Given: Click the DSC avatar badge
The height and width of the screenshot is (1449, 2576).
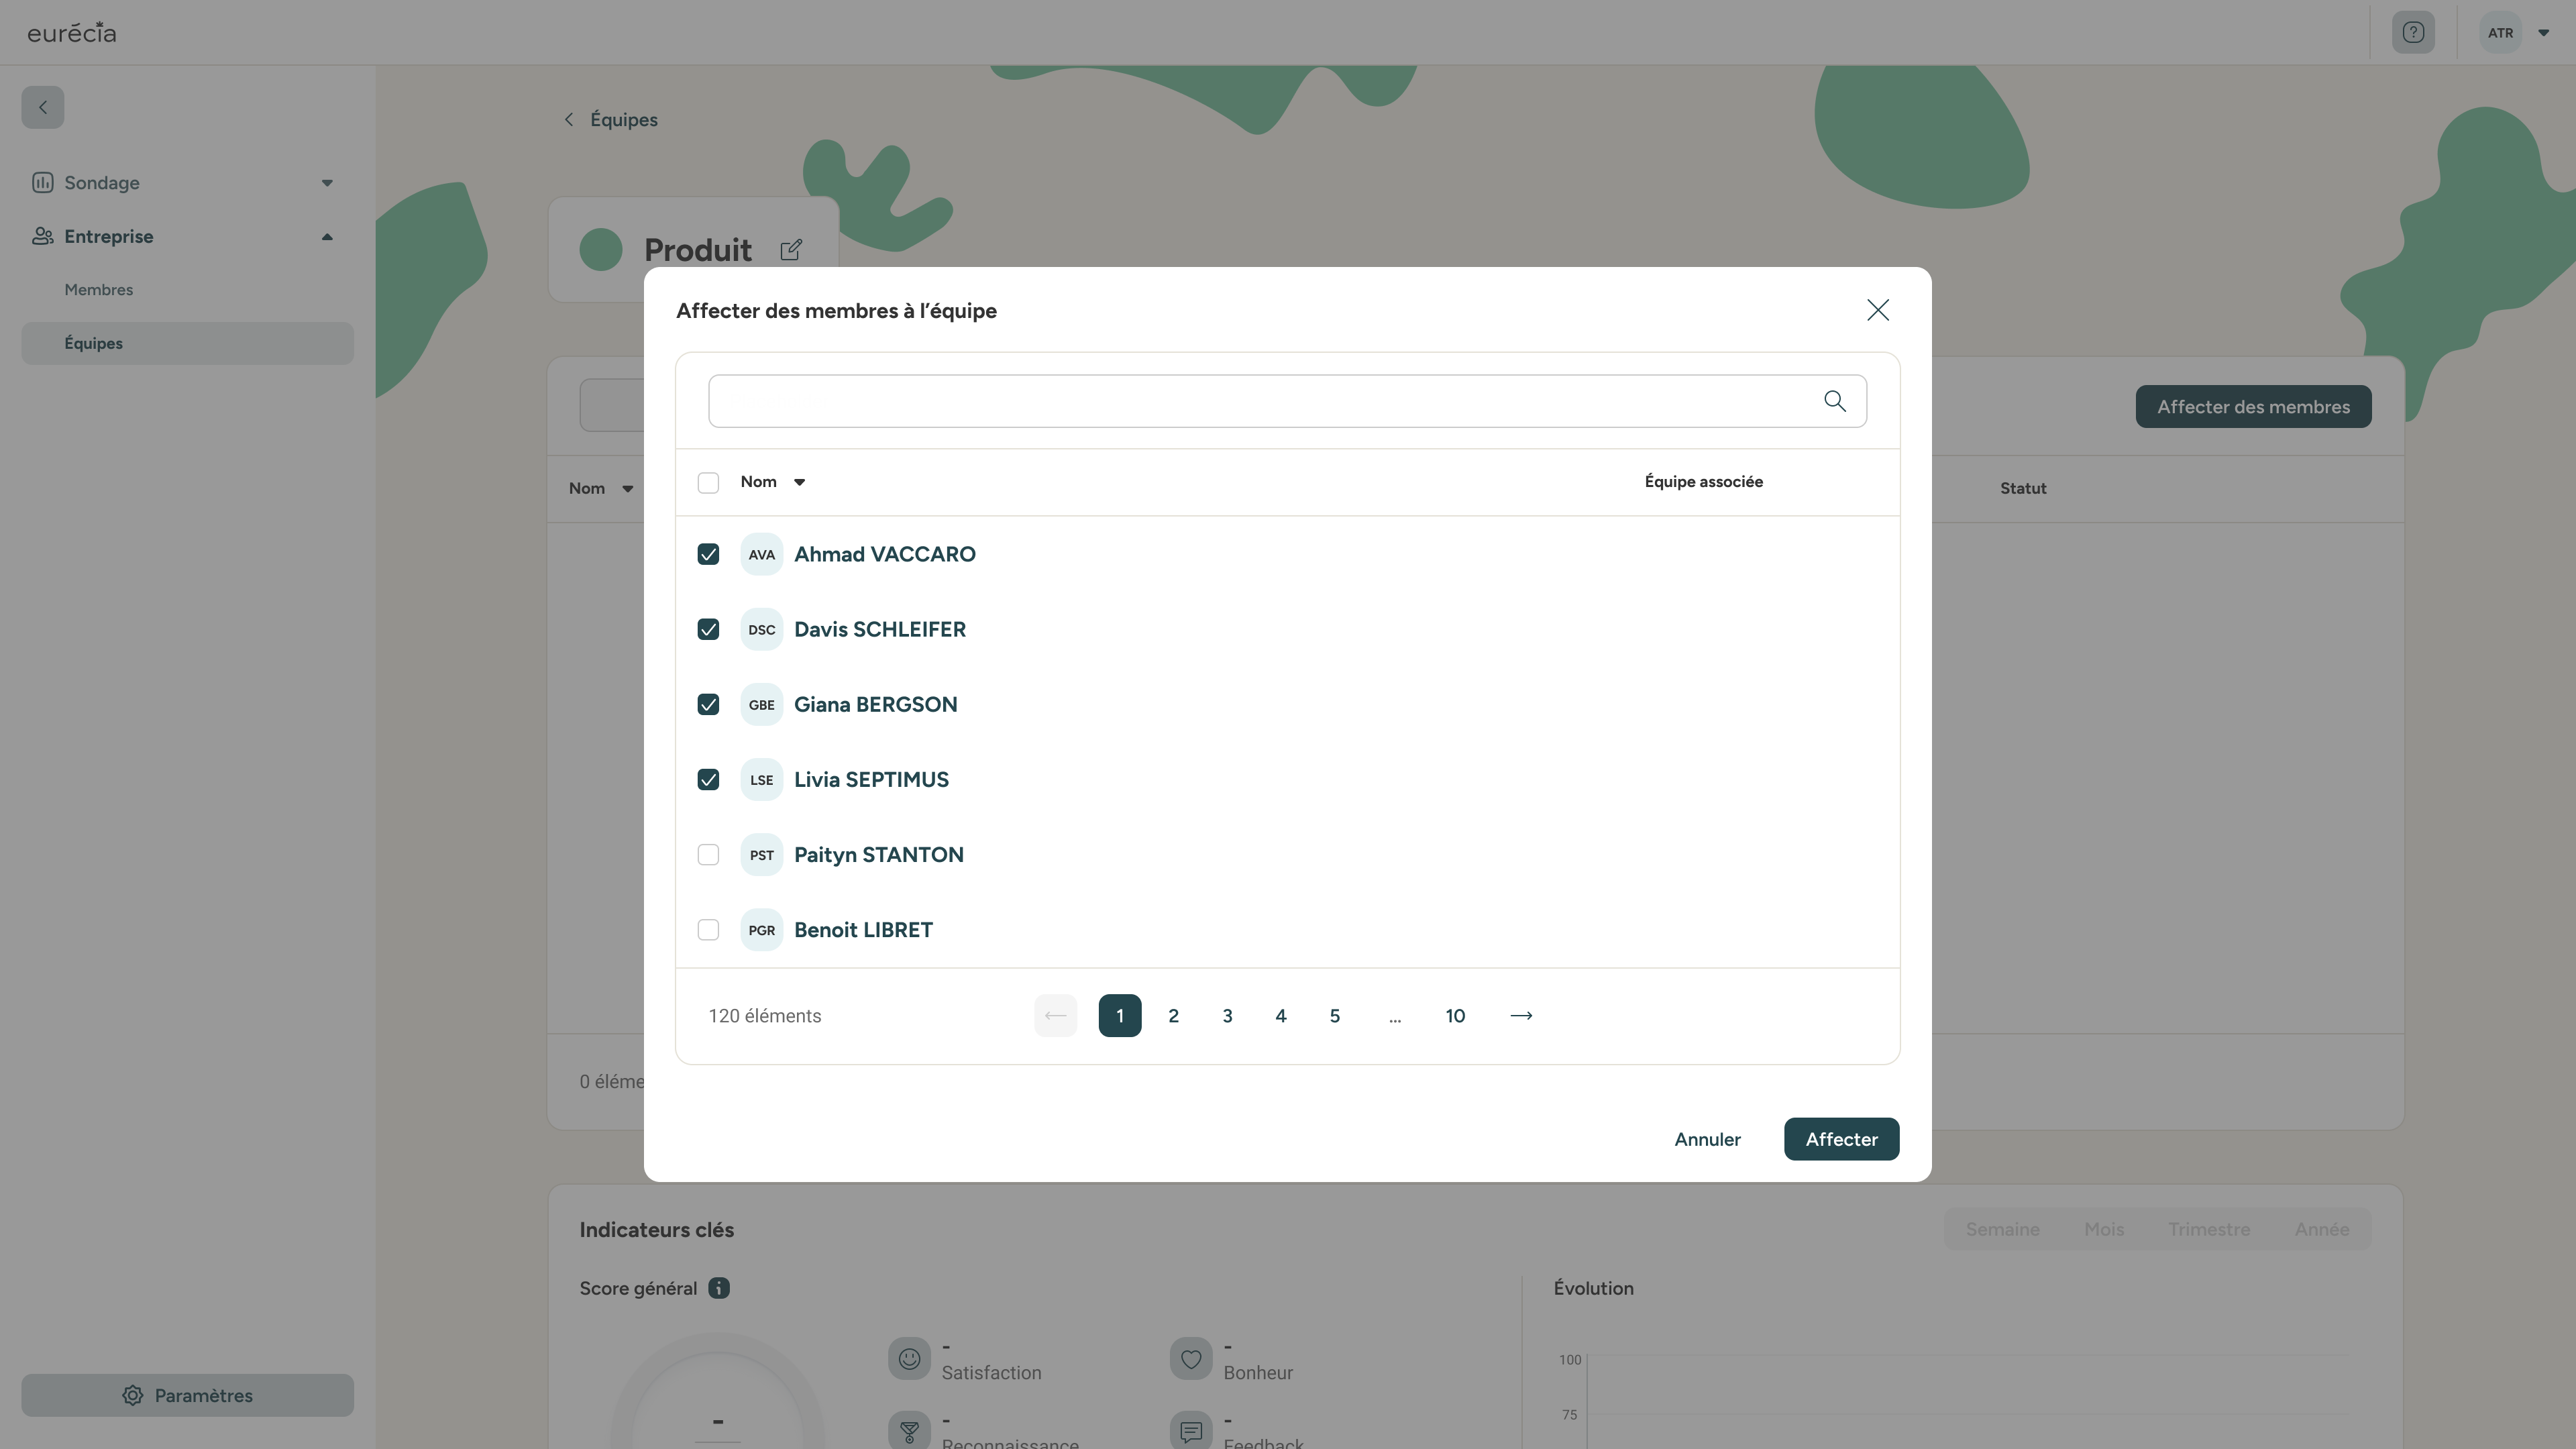Looking at the screenshot, I should coord(761,629).
